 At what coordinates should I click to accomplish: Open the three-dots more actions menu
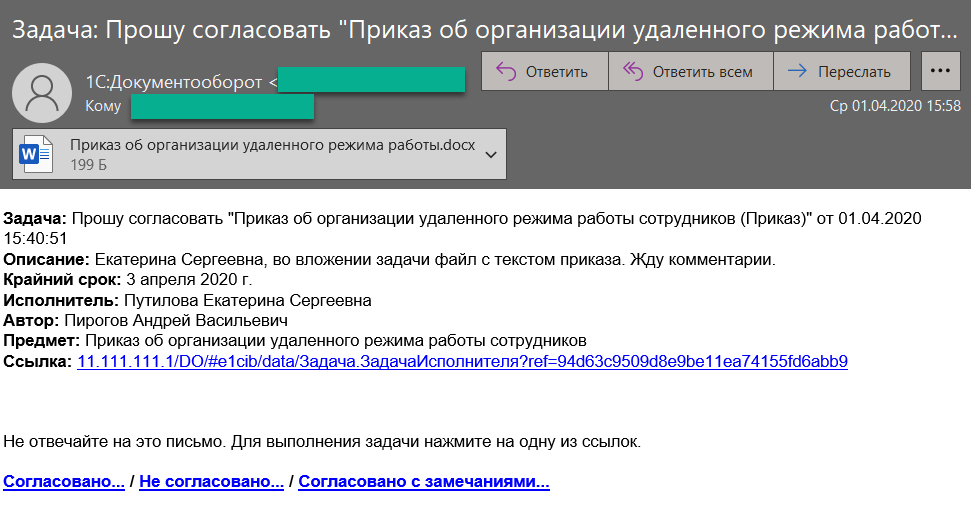coord(940,72)
